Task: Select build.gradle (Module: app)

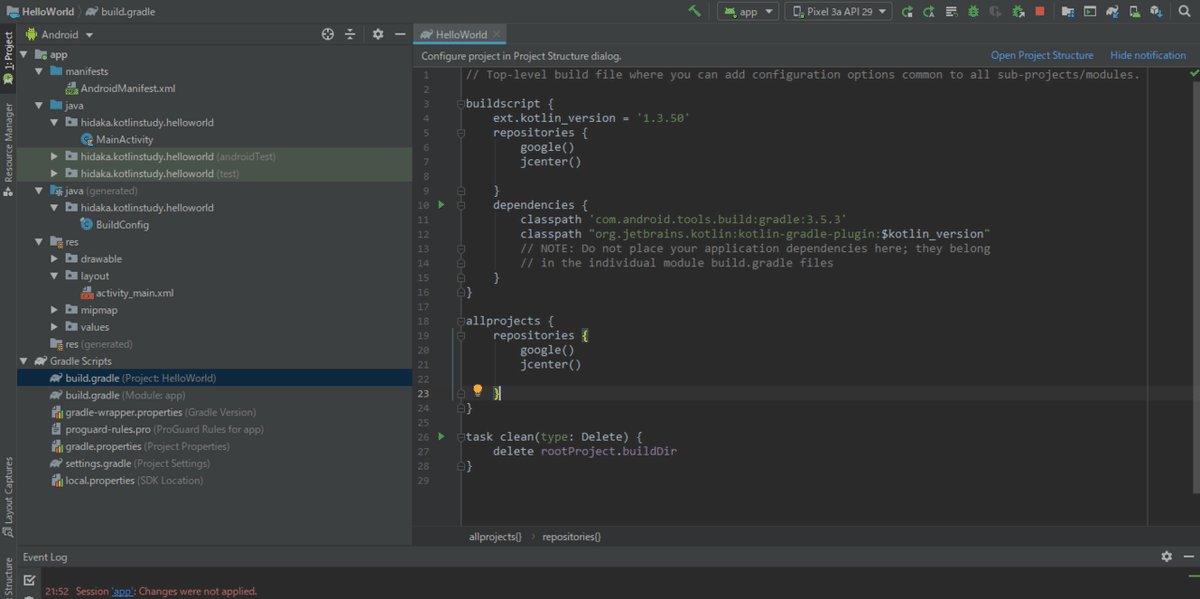Action: pyautogui.click(x=118, y=395)
